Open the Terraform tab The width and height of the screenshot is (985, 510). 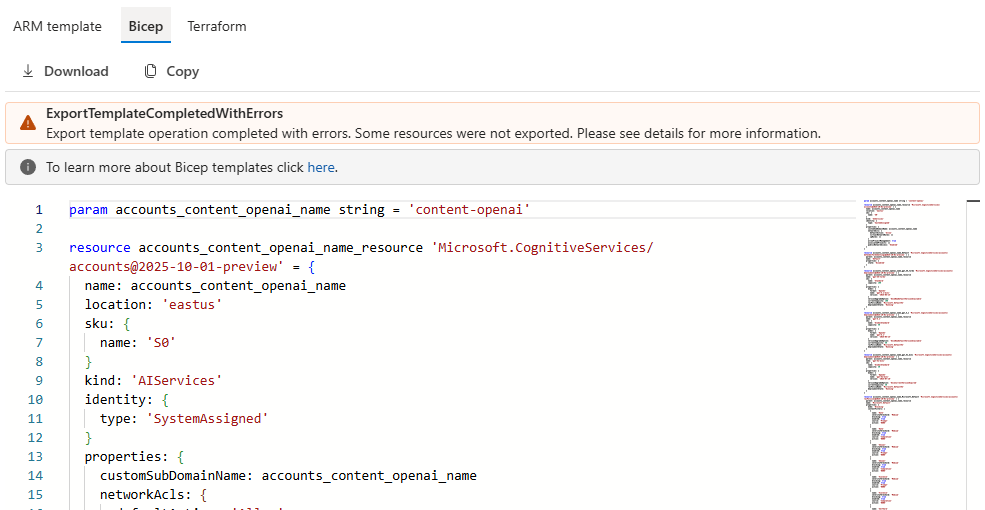(217, 26)
